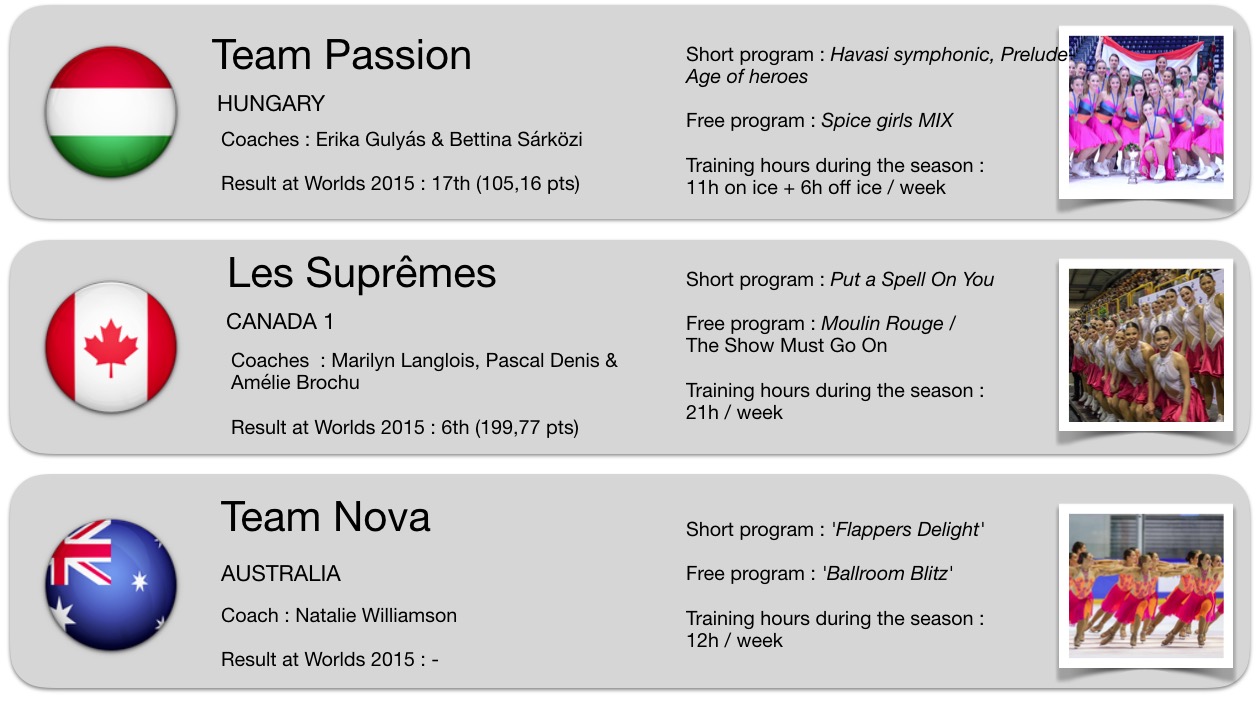
Task: Click the Australia flag icon
Action: [x=111, y=585]
